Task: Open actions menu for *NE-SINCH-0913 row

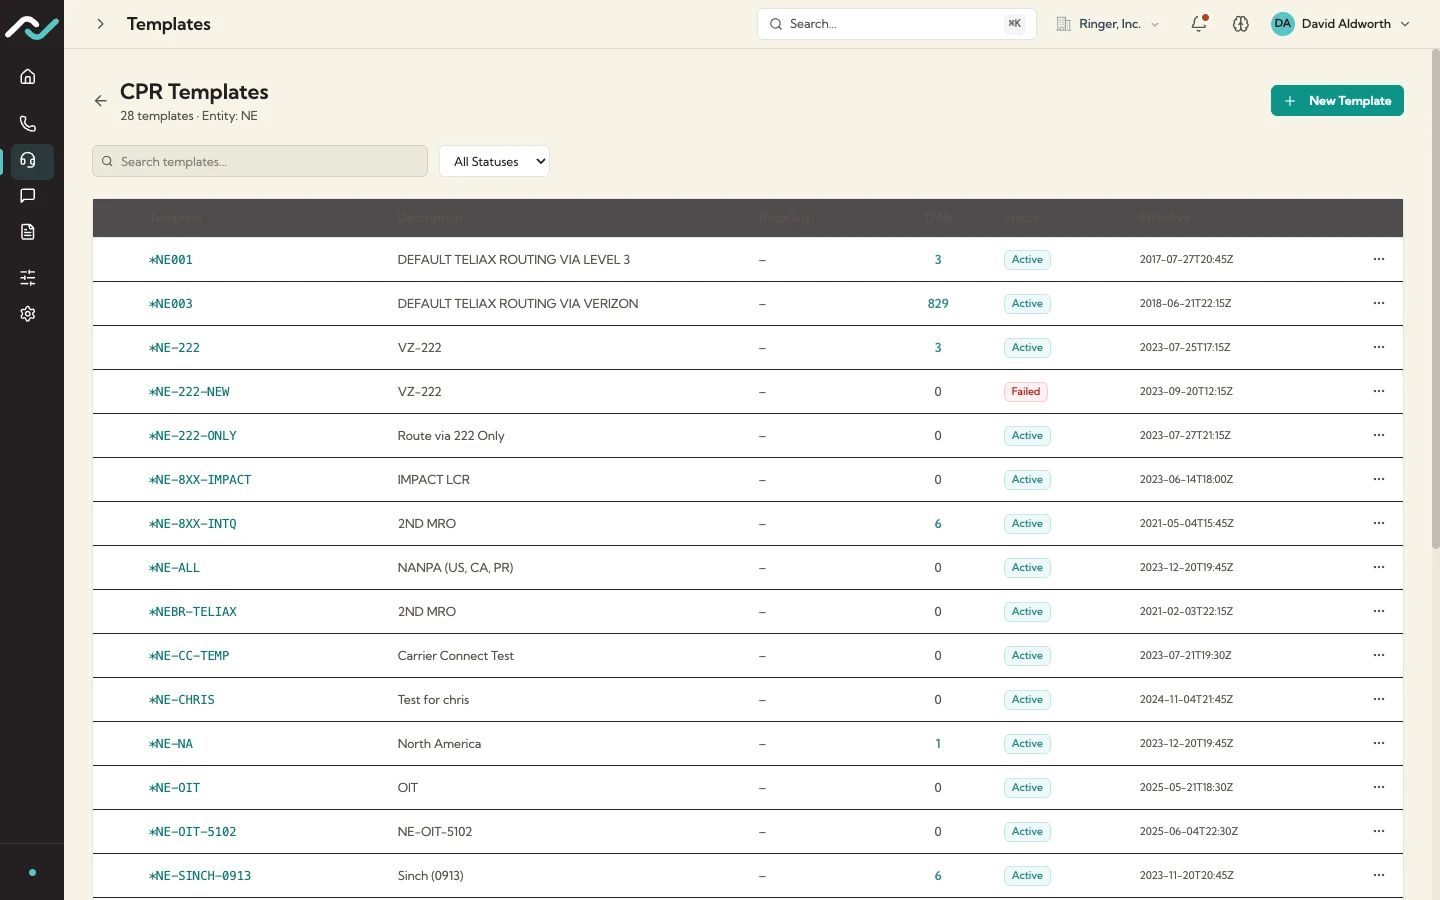Action: (x=1379, y=875)
